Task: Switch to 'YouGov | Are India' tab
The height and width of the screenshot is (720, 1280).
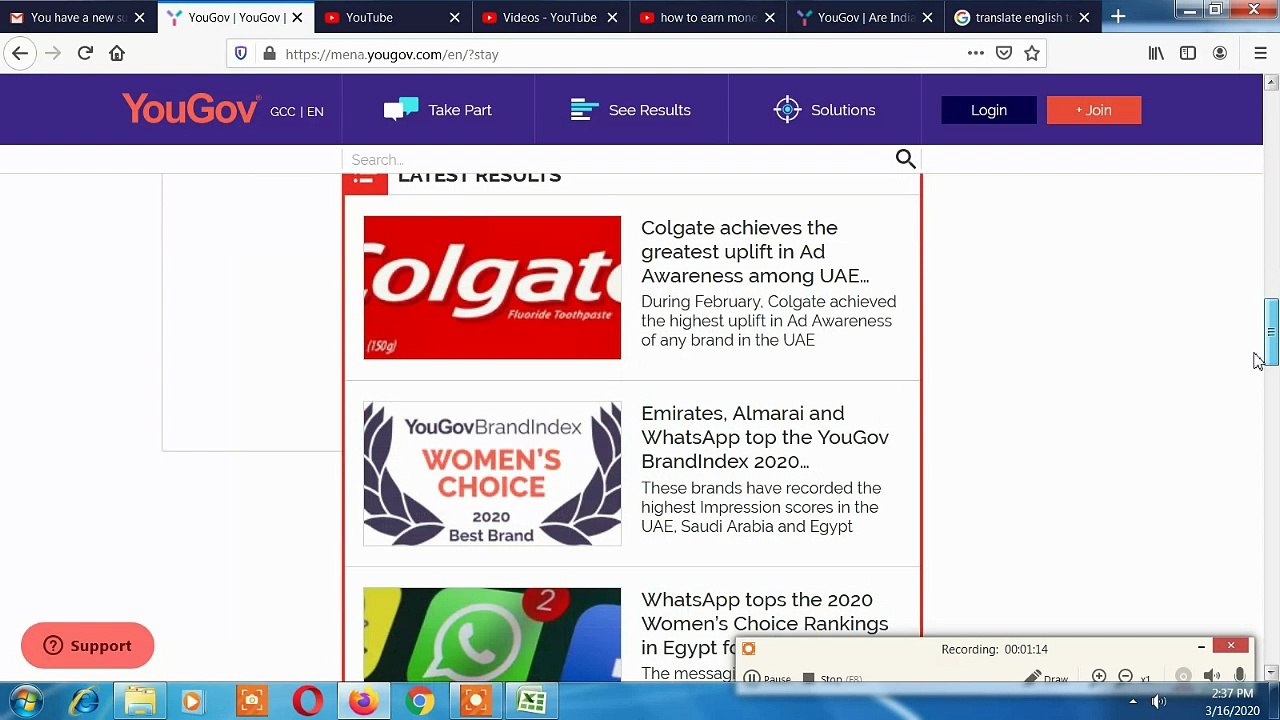Action: coord(865,17)
